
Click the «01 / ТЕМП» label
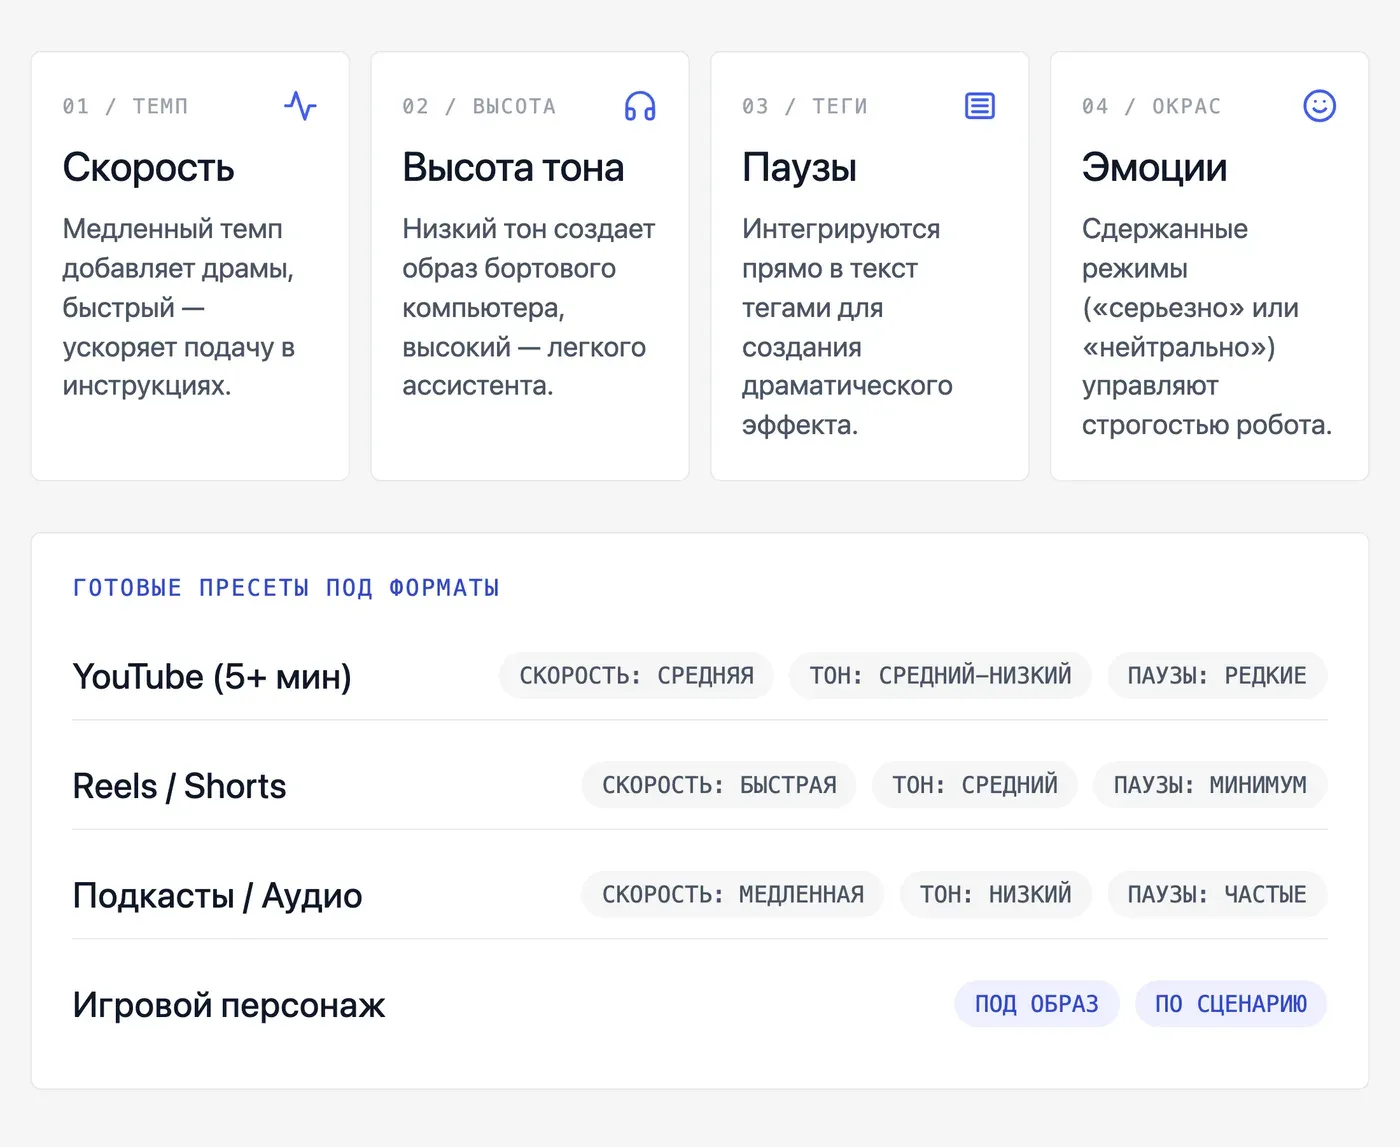(125, 106)
